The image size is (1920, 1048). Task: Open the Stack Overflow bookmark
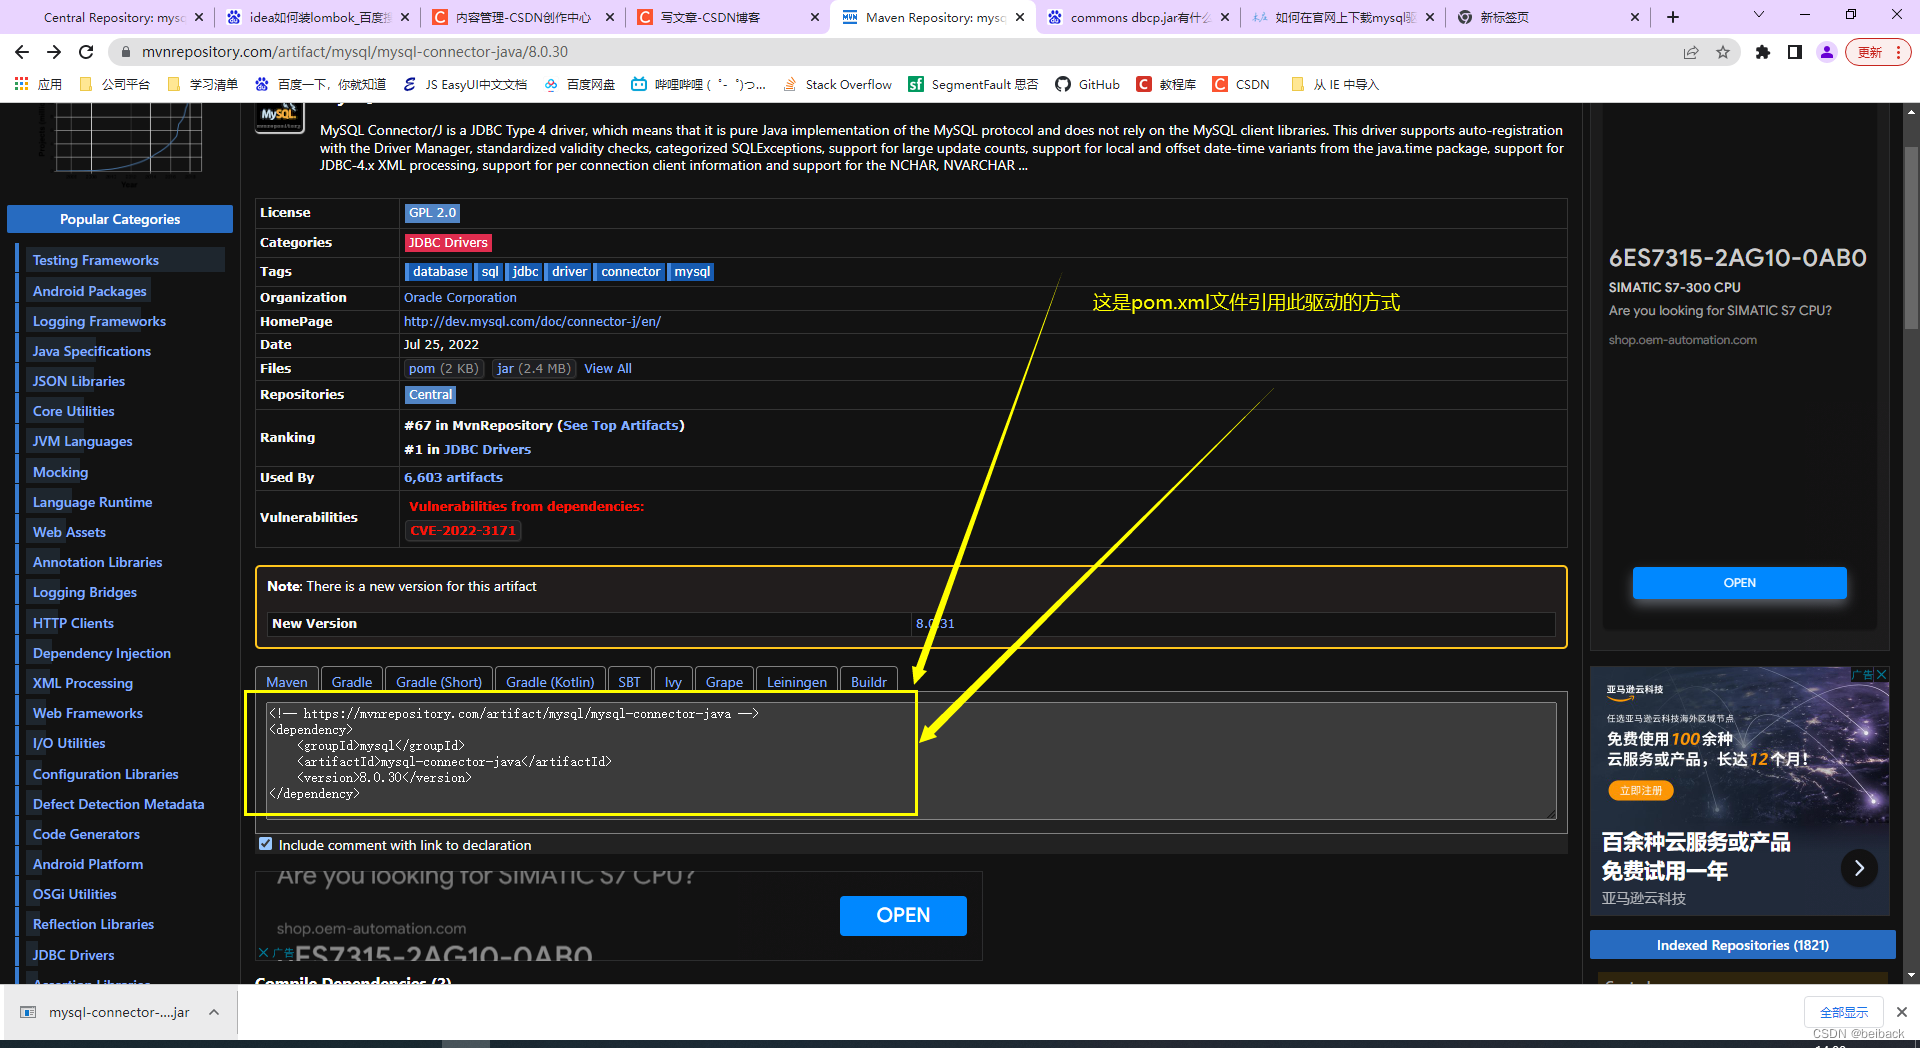pos(838,84)
